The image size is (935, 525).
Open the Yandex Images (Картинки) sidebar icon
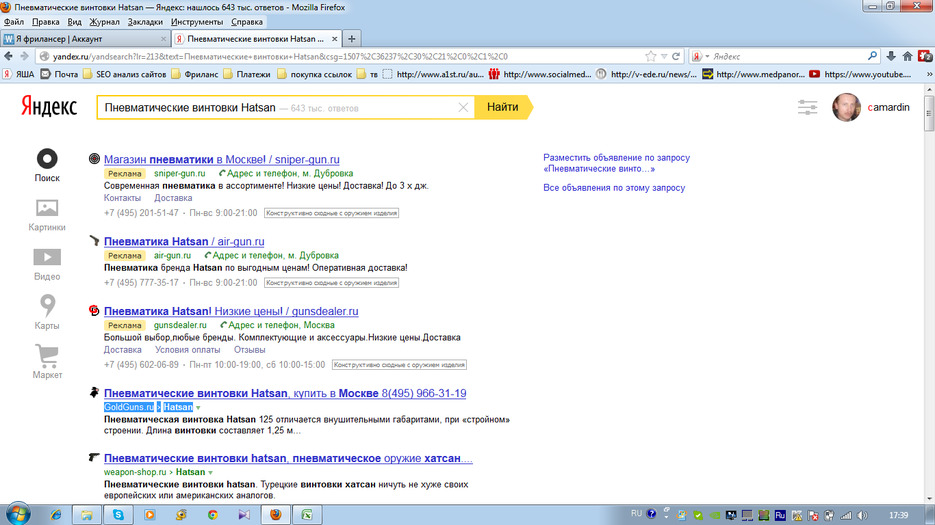[47, 208]
